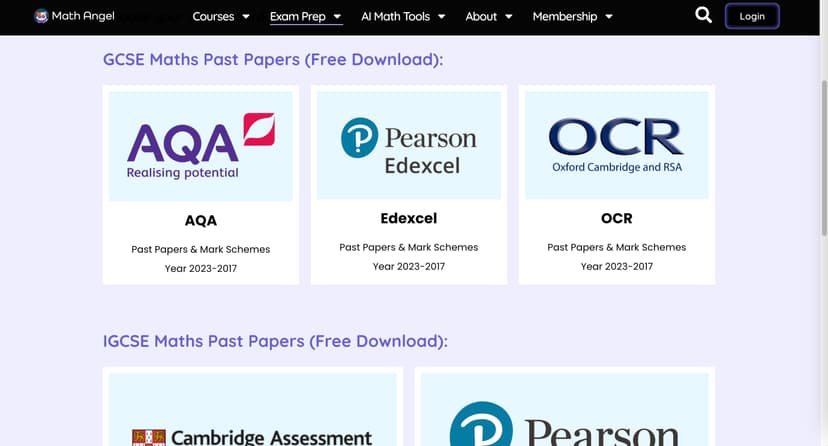Expand the Courses dropdown menu
This screenshot has width=828, height=446.
tap(220, 17)
